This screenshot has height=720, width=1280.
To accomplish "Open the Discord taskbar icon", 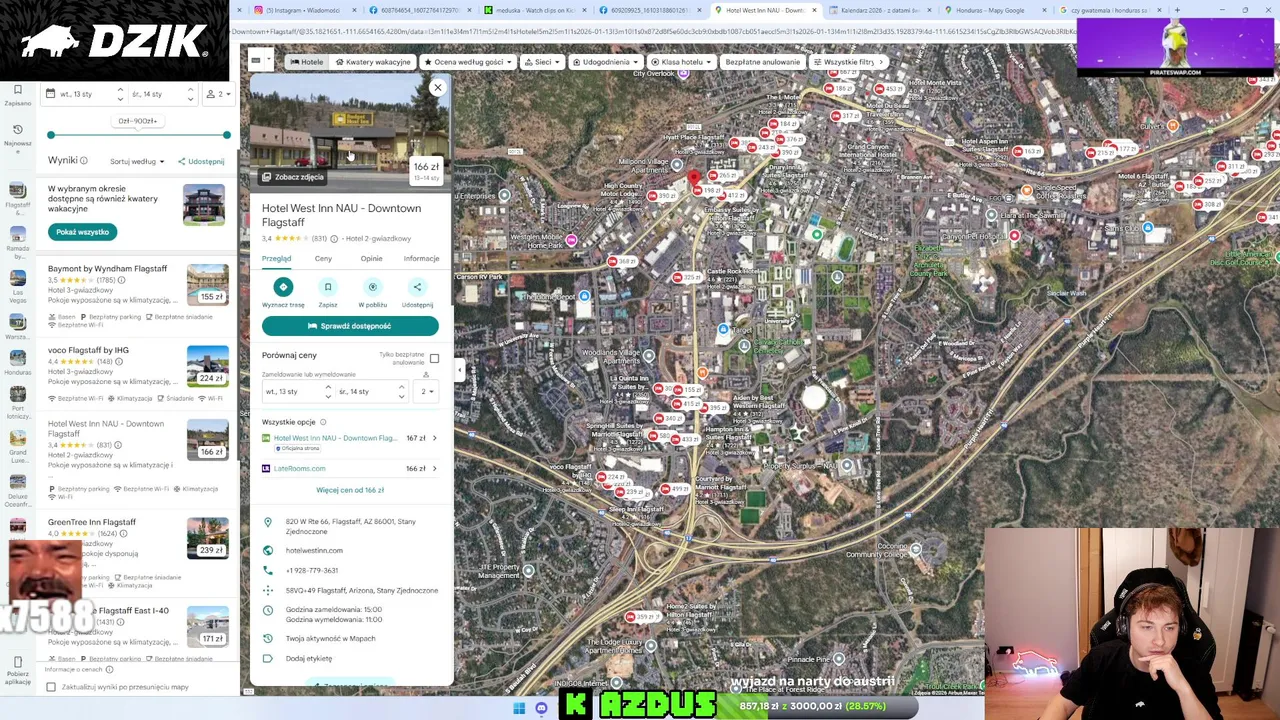I will [x=541, y=708].
